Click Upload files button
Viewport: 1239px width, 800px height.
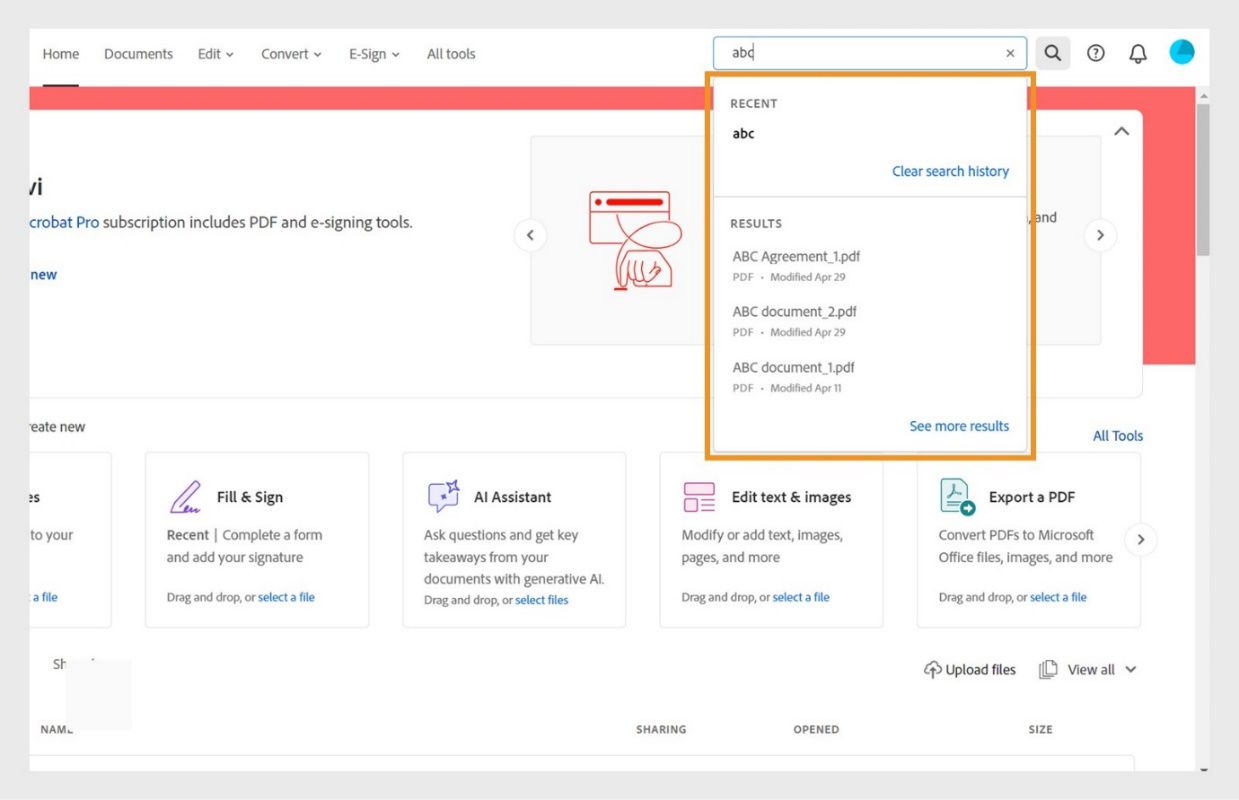pos(970,670)
